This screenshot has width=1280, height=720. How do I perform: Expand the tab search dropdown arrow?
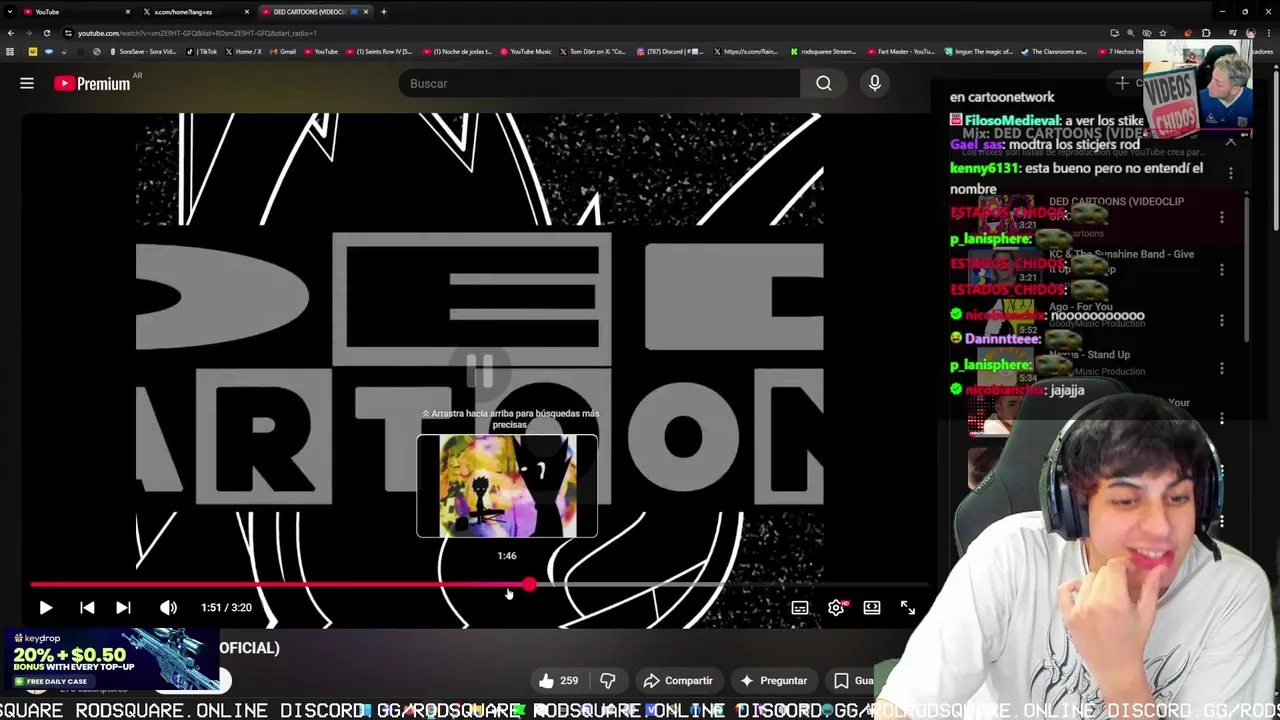click(9, 12)
